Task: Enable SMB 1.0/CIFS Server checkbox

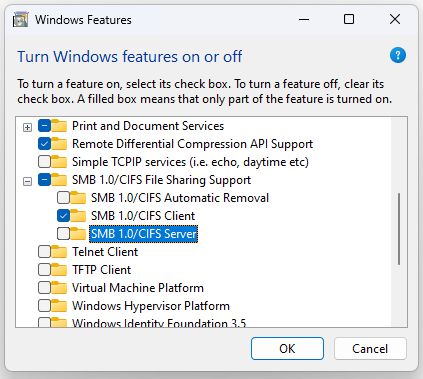Action: click(x=63, y=234)
